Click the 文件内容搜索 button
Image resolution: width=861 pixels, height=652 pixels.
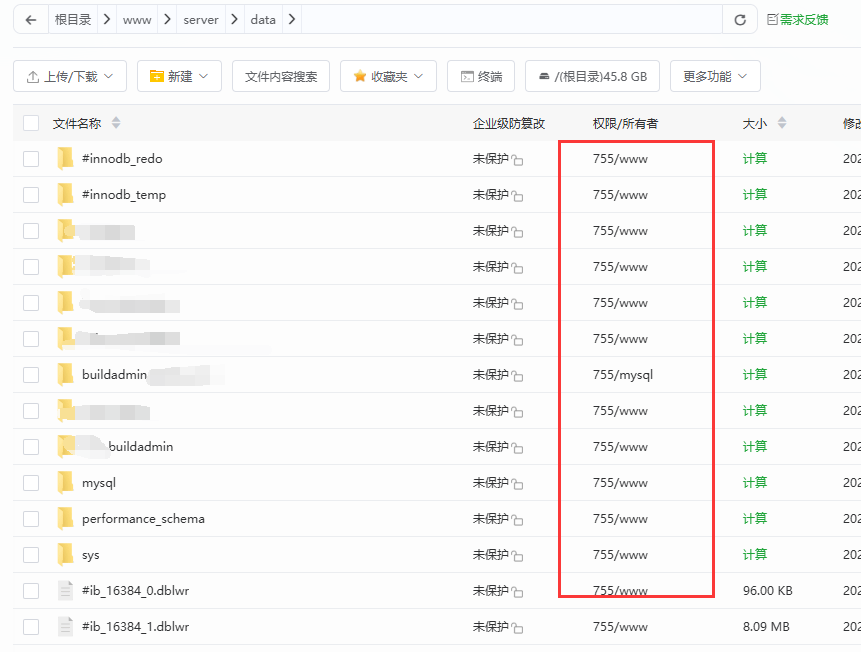pos(281,76)
